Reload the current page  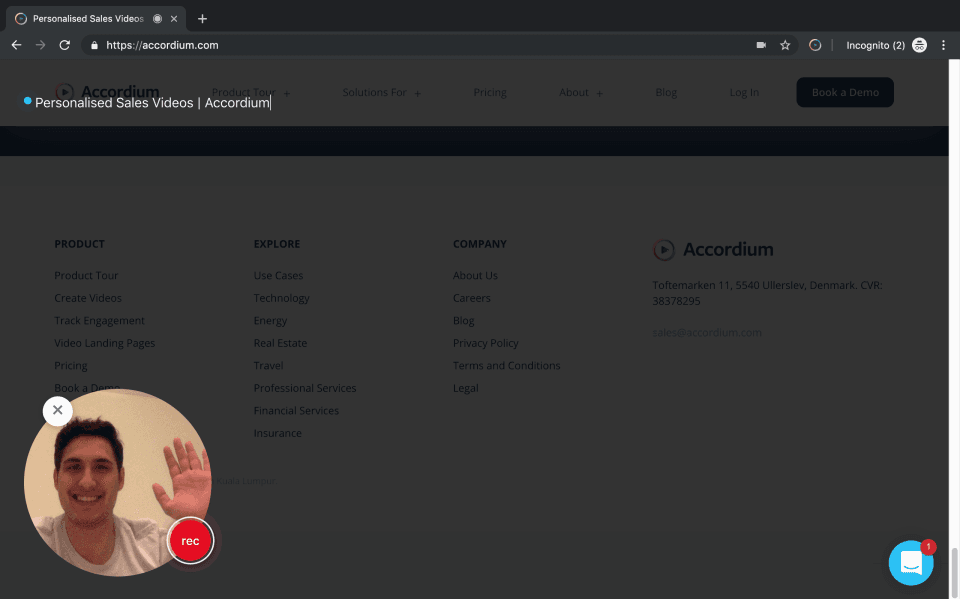64,45
